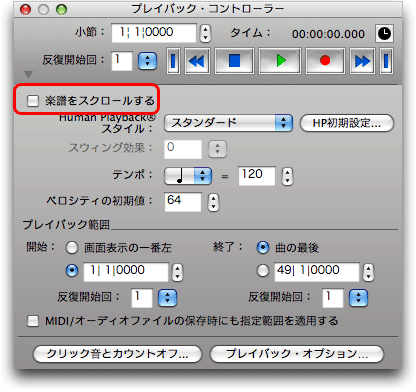Click the time display 00:00:00.000
This screenshot has height=392, width=416.
[328, 34]
